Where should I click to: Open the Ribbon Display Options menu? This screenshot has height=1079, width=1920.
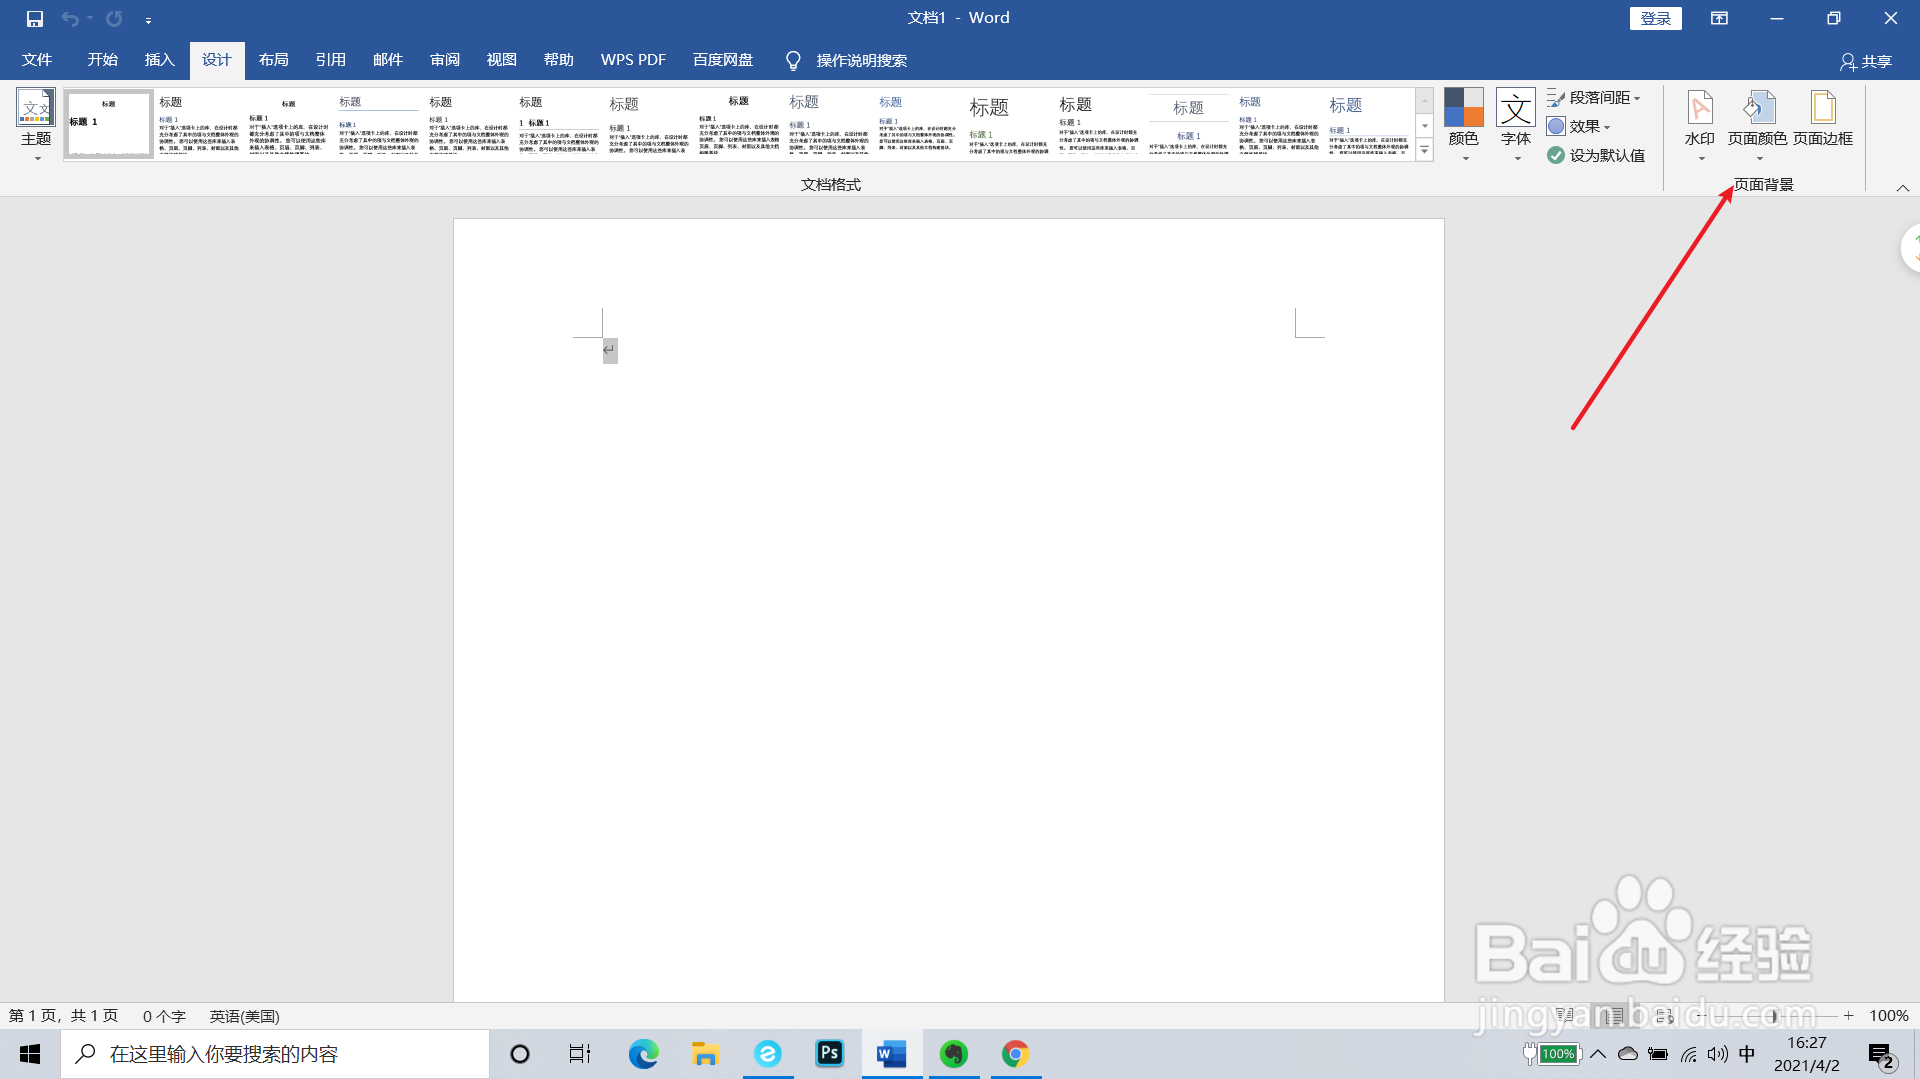tap(1719, 18)
